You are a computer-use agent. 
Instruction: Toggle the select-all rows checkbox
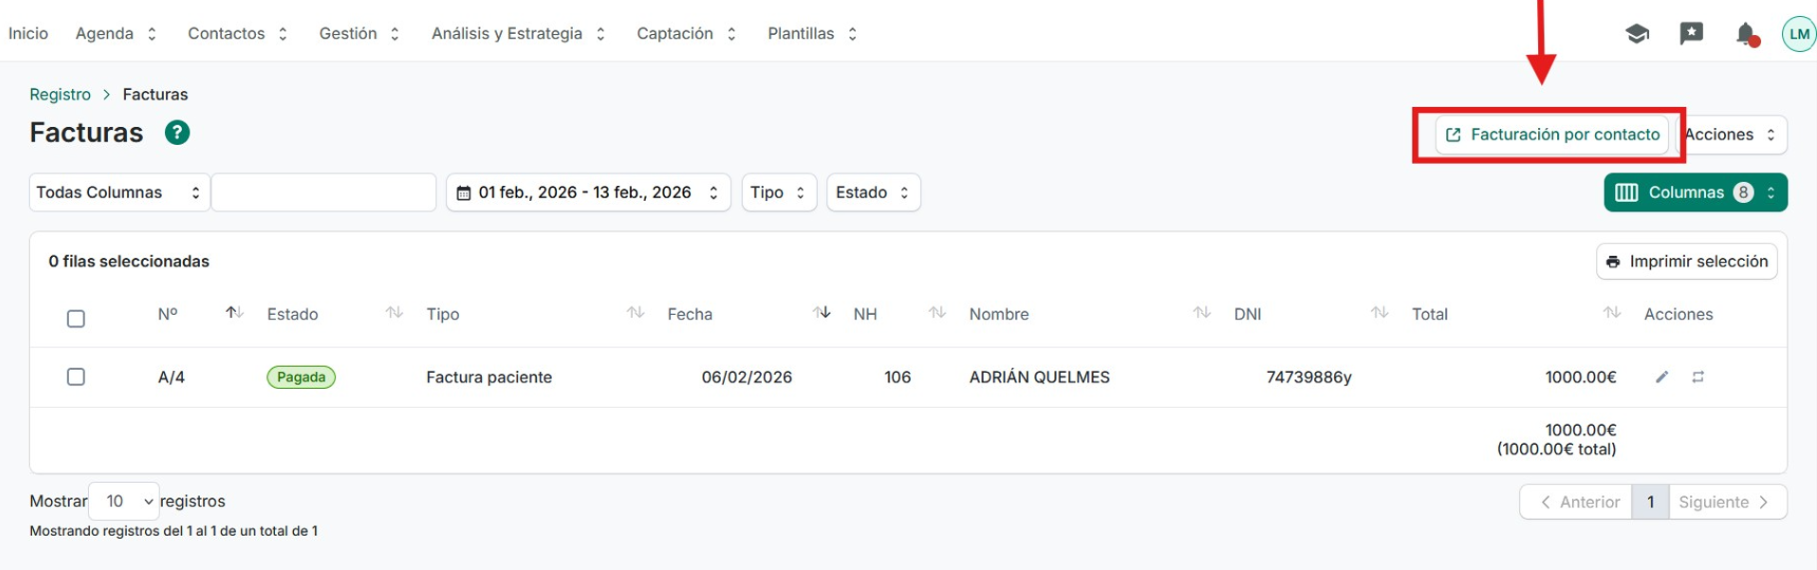[x=76, y=319]
